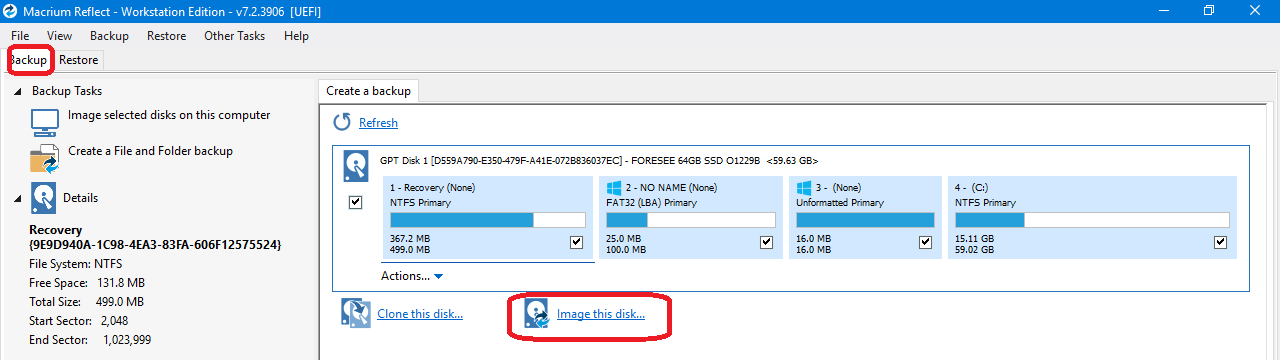Collapse the Details section
The height and width of the screenshot is (360, 1280).
16,198
